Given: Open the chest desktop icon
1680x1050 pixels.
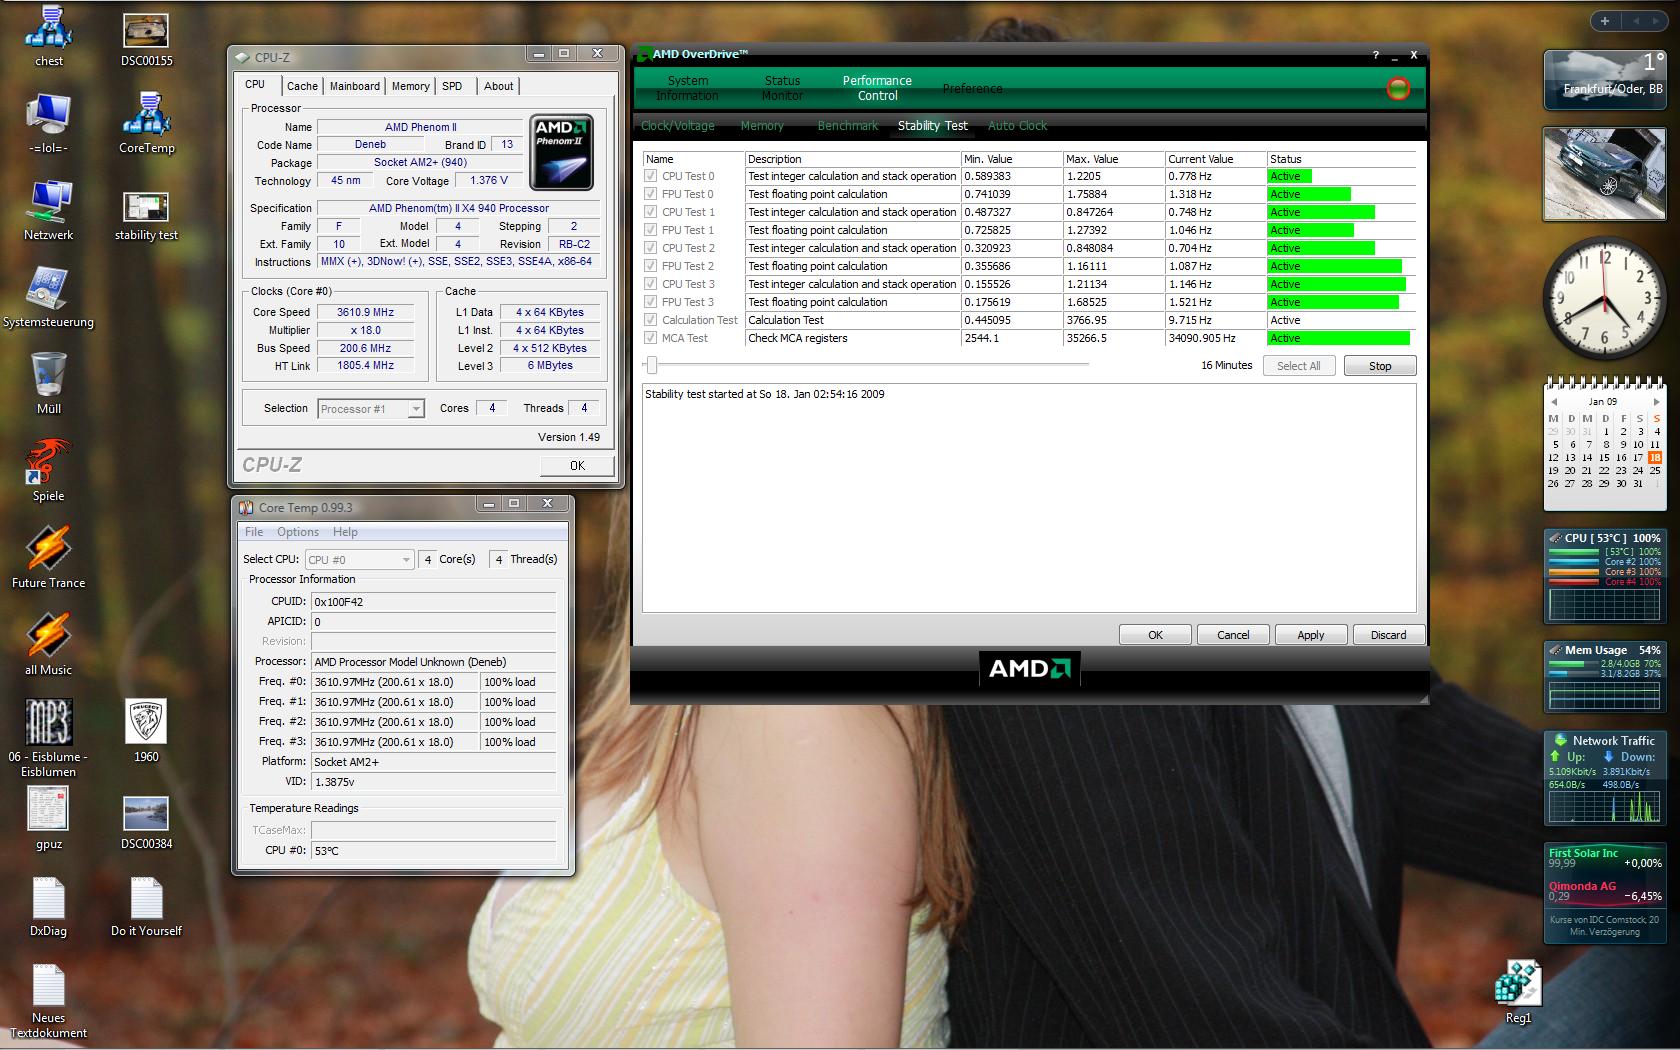Looking at the screenshot, I should [48, 35].
